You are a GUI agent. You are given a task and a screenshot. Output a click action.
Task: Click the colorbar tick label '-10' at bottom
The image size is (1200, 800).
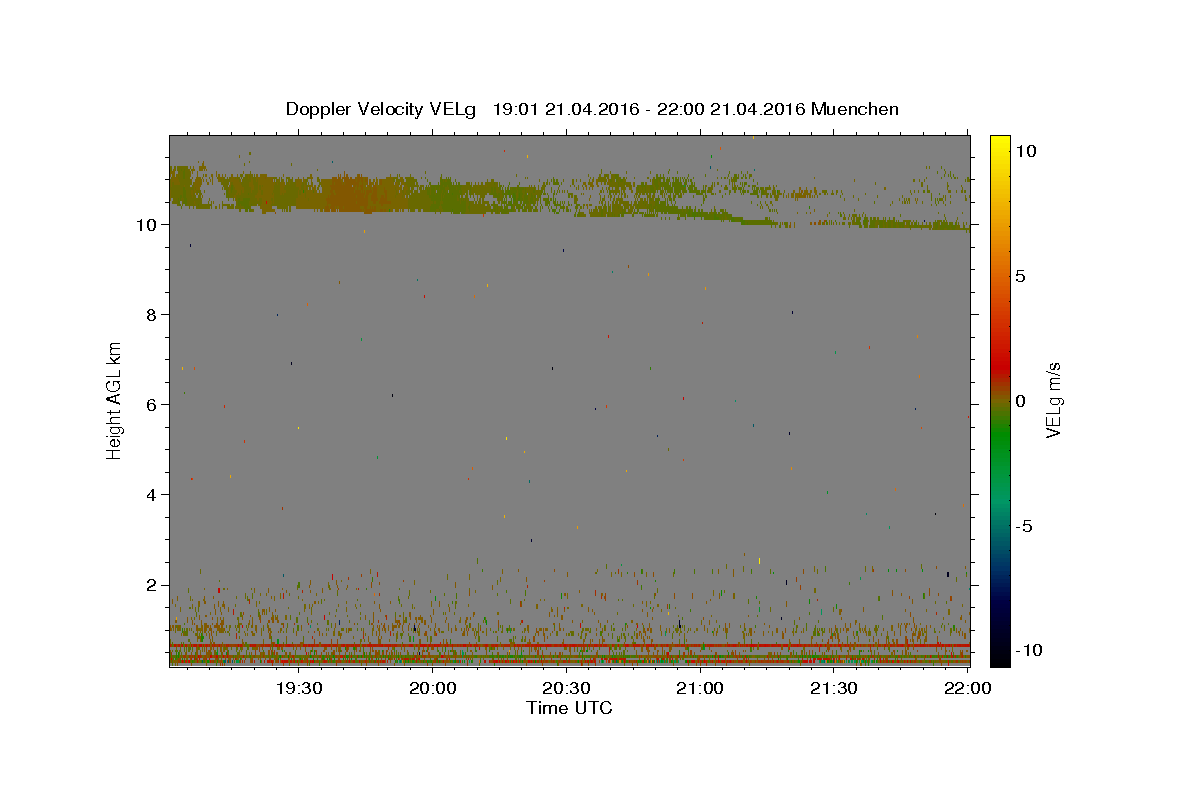click(x=1028, y=650)
